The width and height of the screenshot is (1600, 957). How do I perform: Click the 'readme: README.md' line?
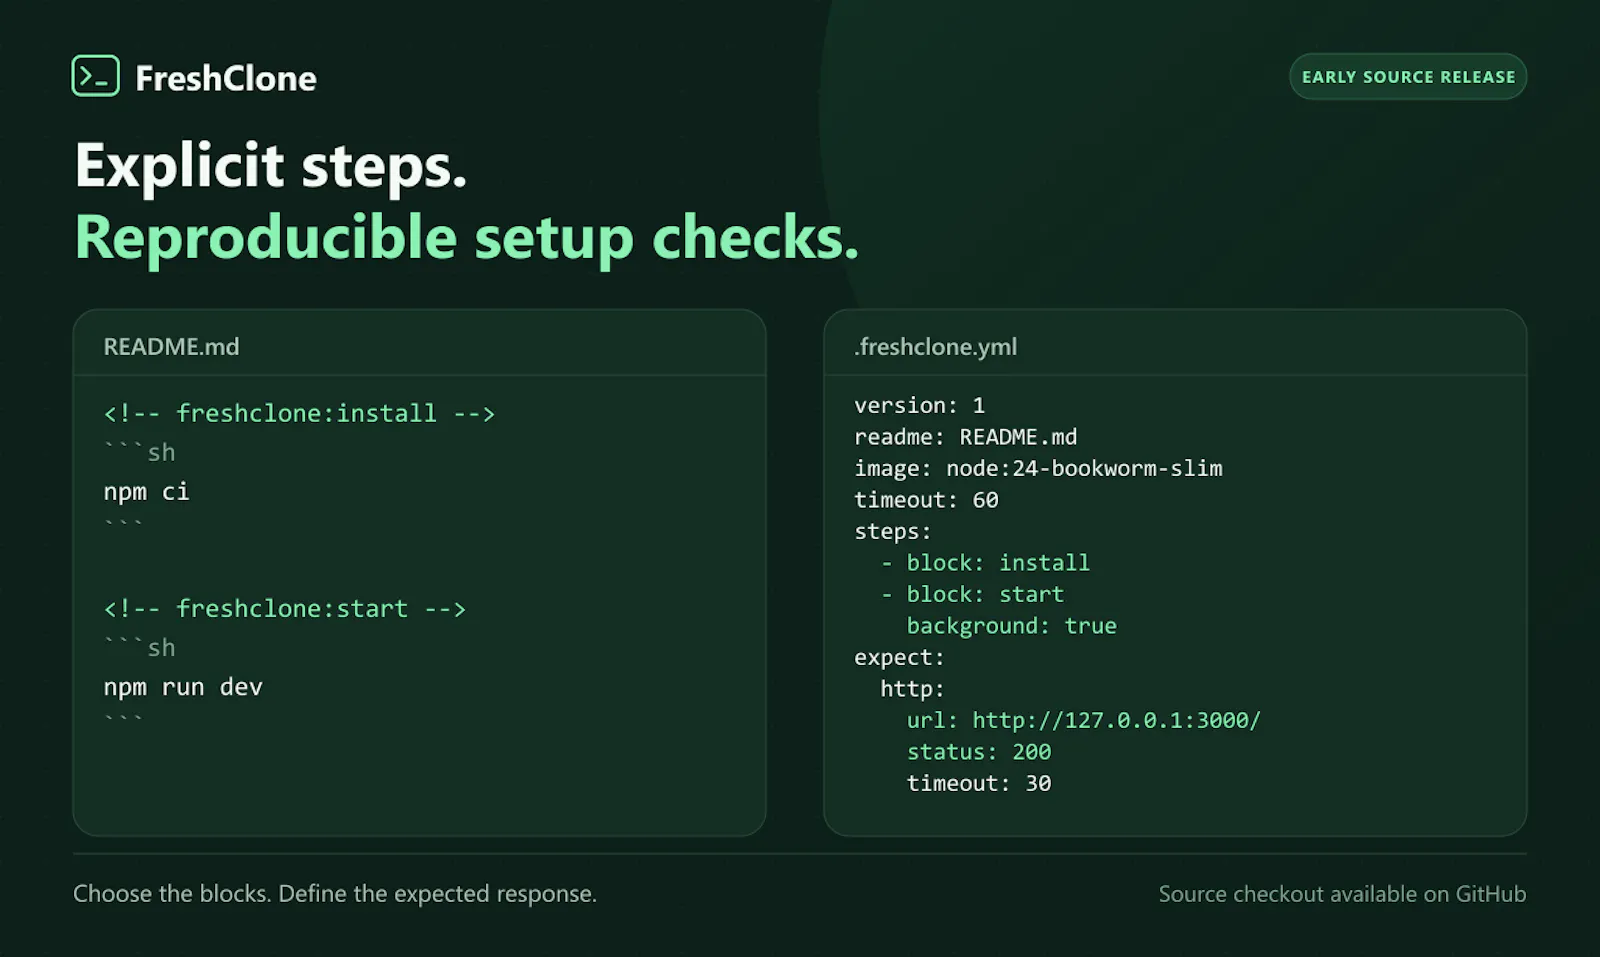965,437
